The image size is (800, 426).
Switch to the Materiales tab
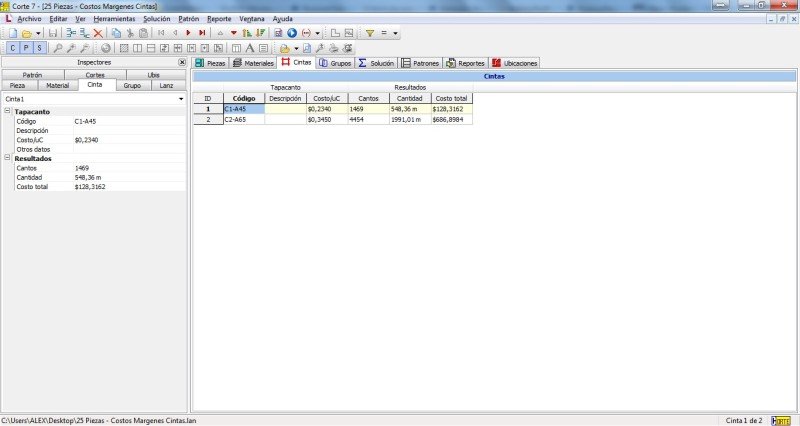point(254,62)
